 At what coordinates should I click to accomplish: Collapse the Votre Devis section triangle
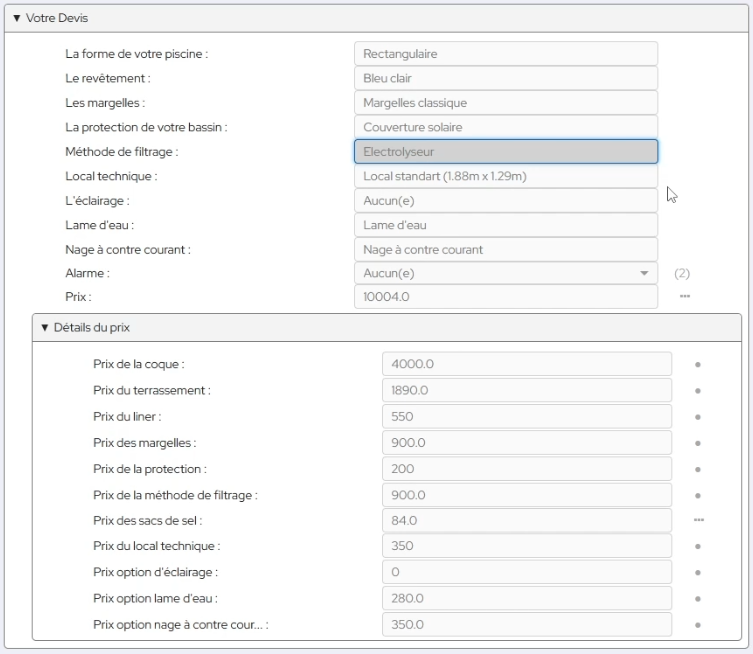click(17, 18)
